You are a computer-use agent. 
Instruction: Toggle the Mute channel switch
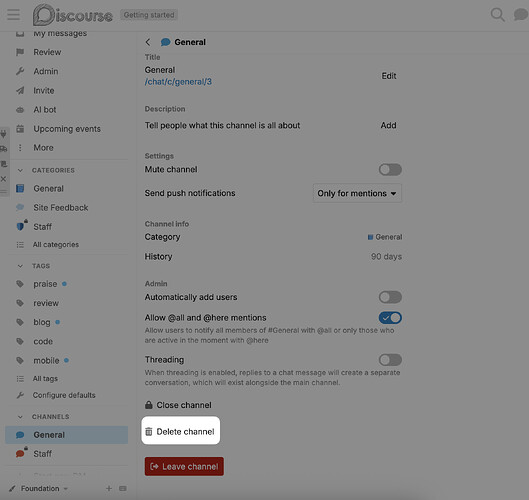[x=390, y=169]
